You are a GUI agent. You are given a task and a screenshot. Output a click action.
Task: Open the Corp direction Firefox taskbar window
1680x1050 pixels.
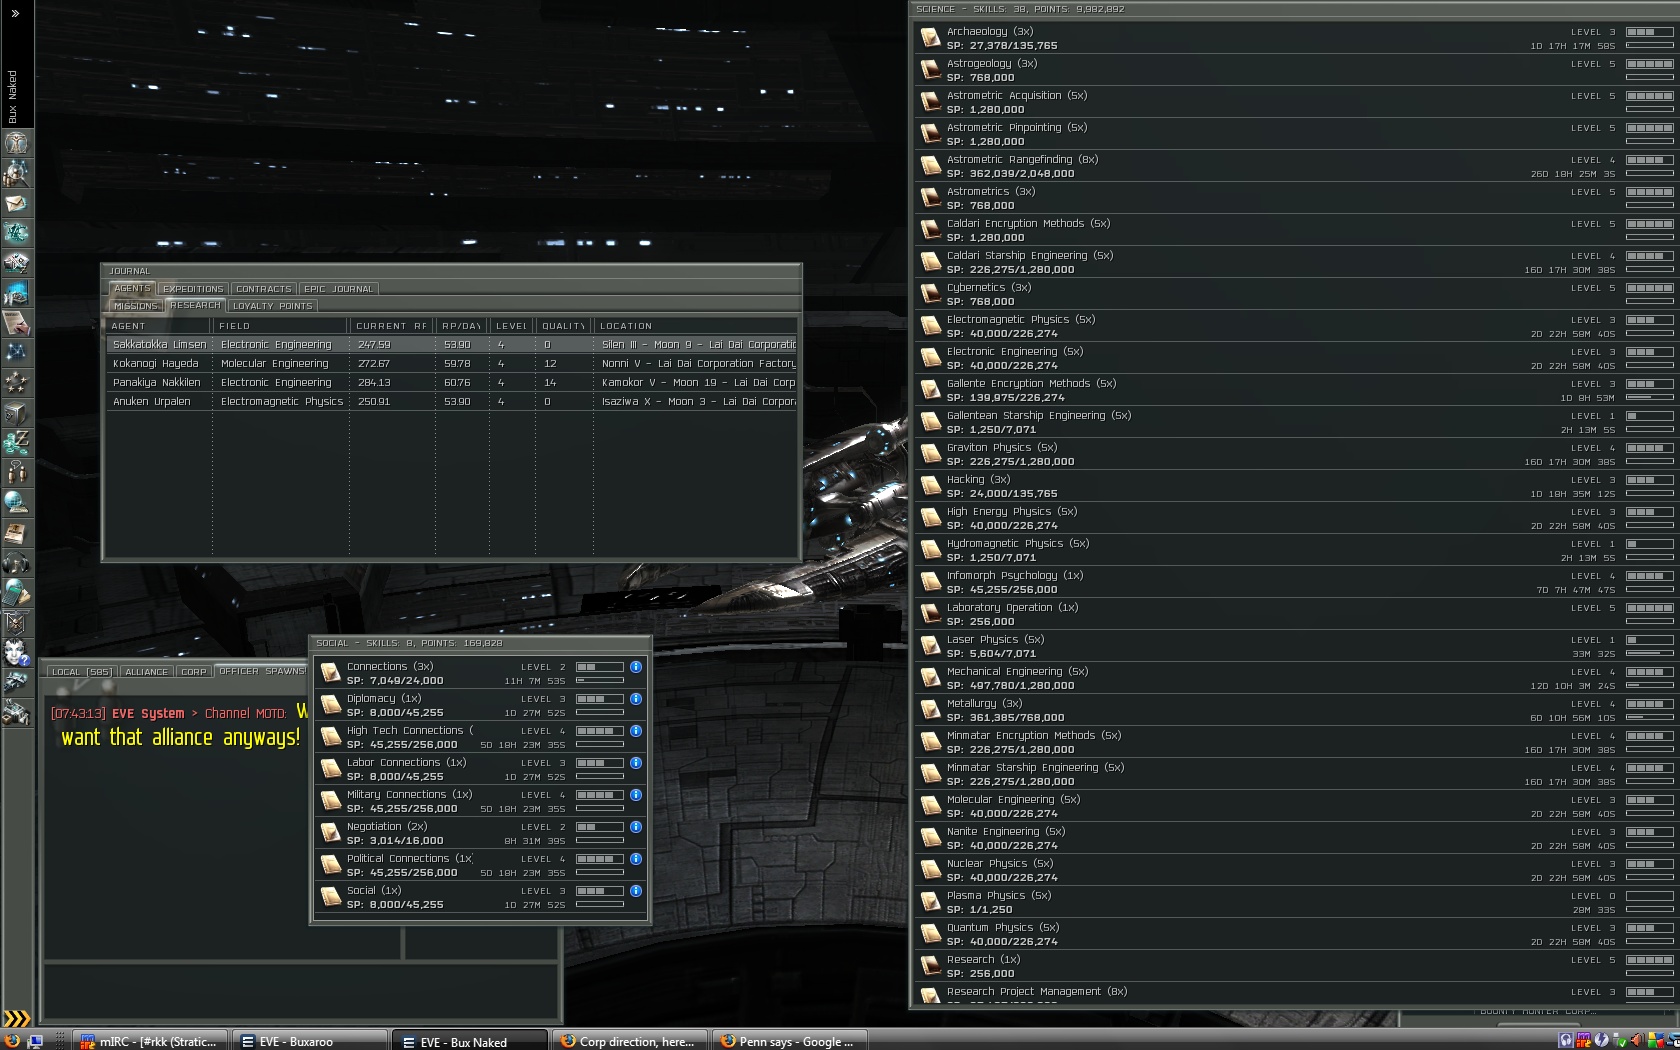(631, 1041)
